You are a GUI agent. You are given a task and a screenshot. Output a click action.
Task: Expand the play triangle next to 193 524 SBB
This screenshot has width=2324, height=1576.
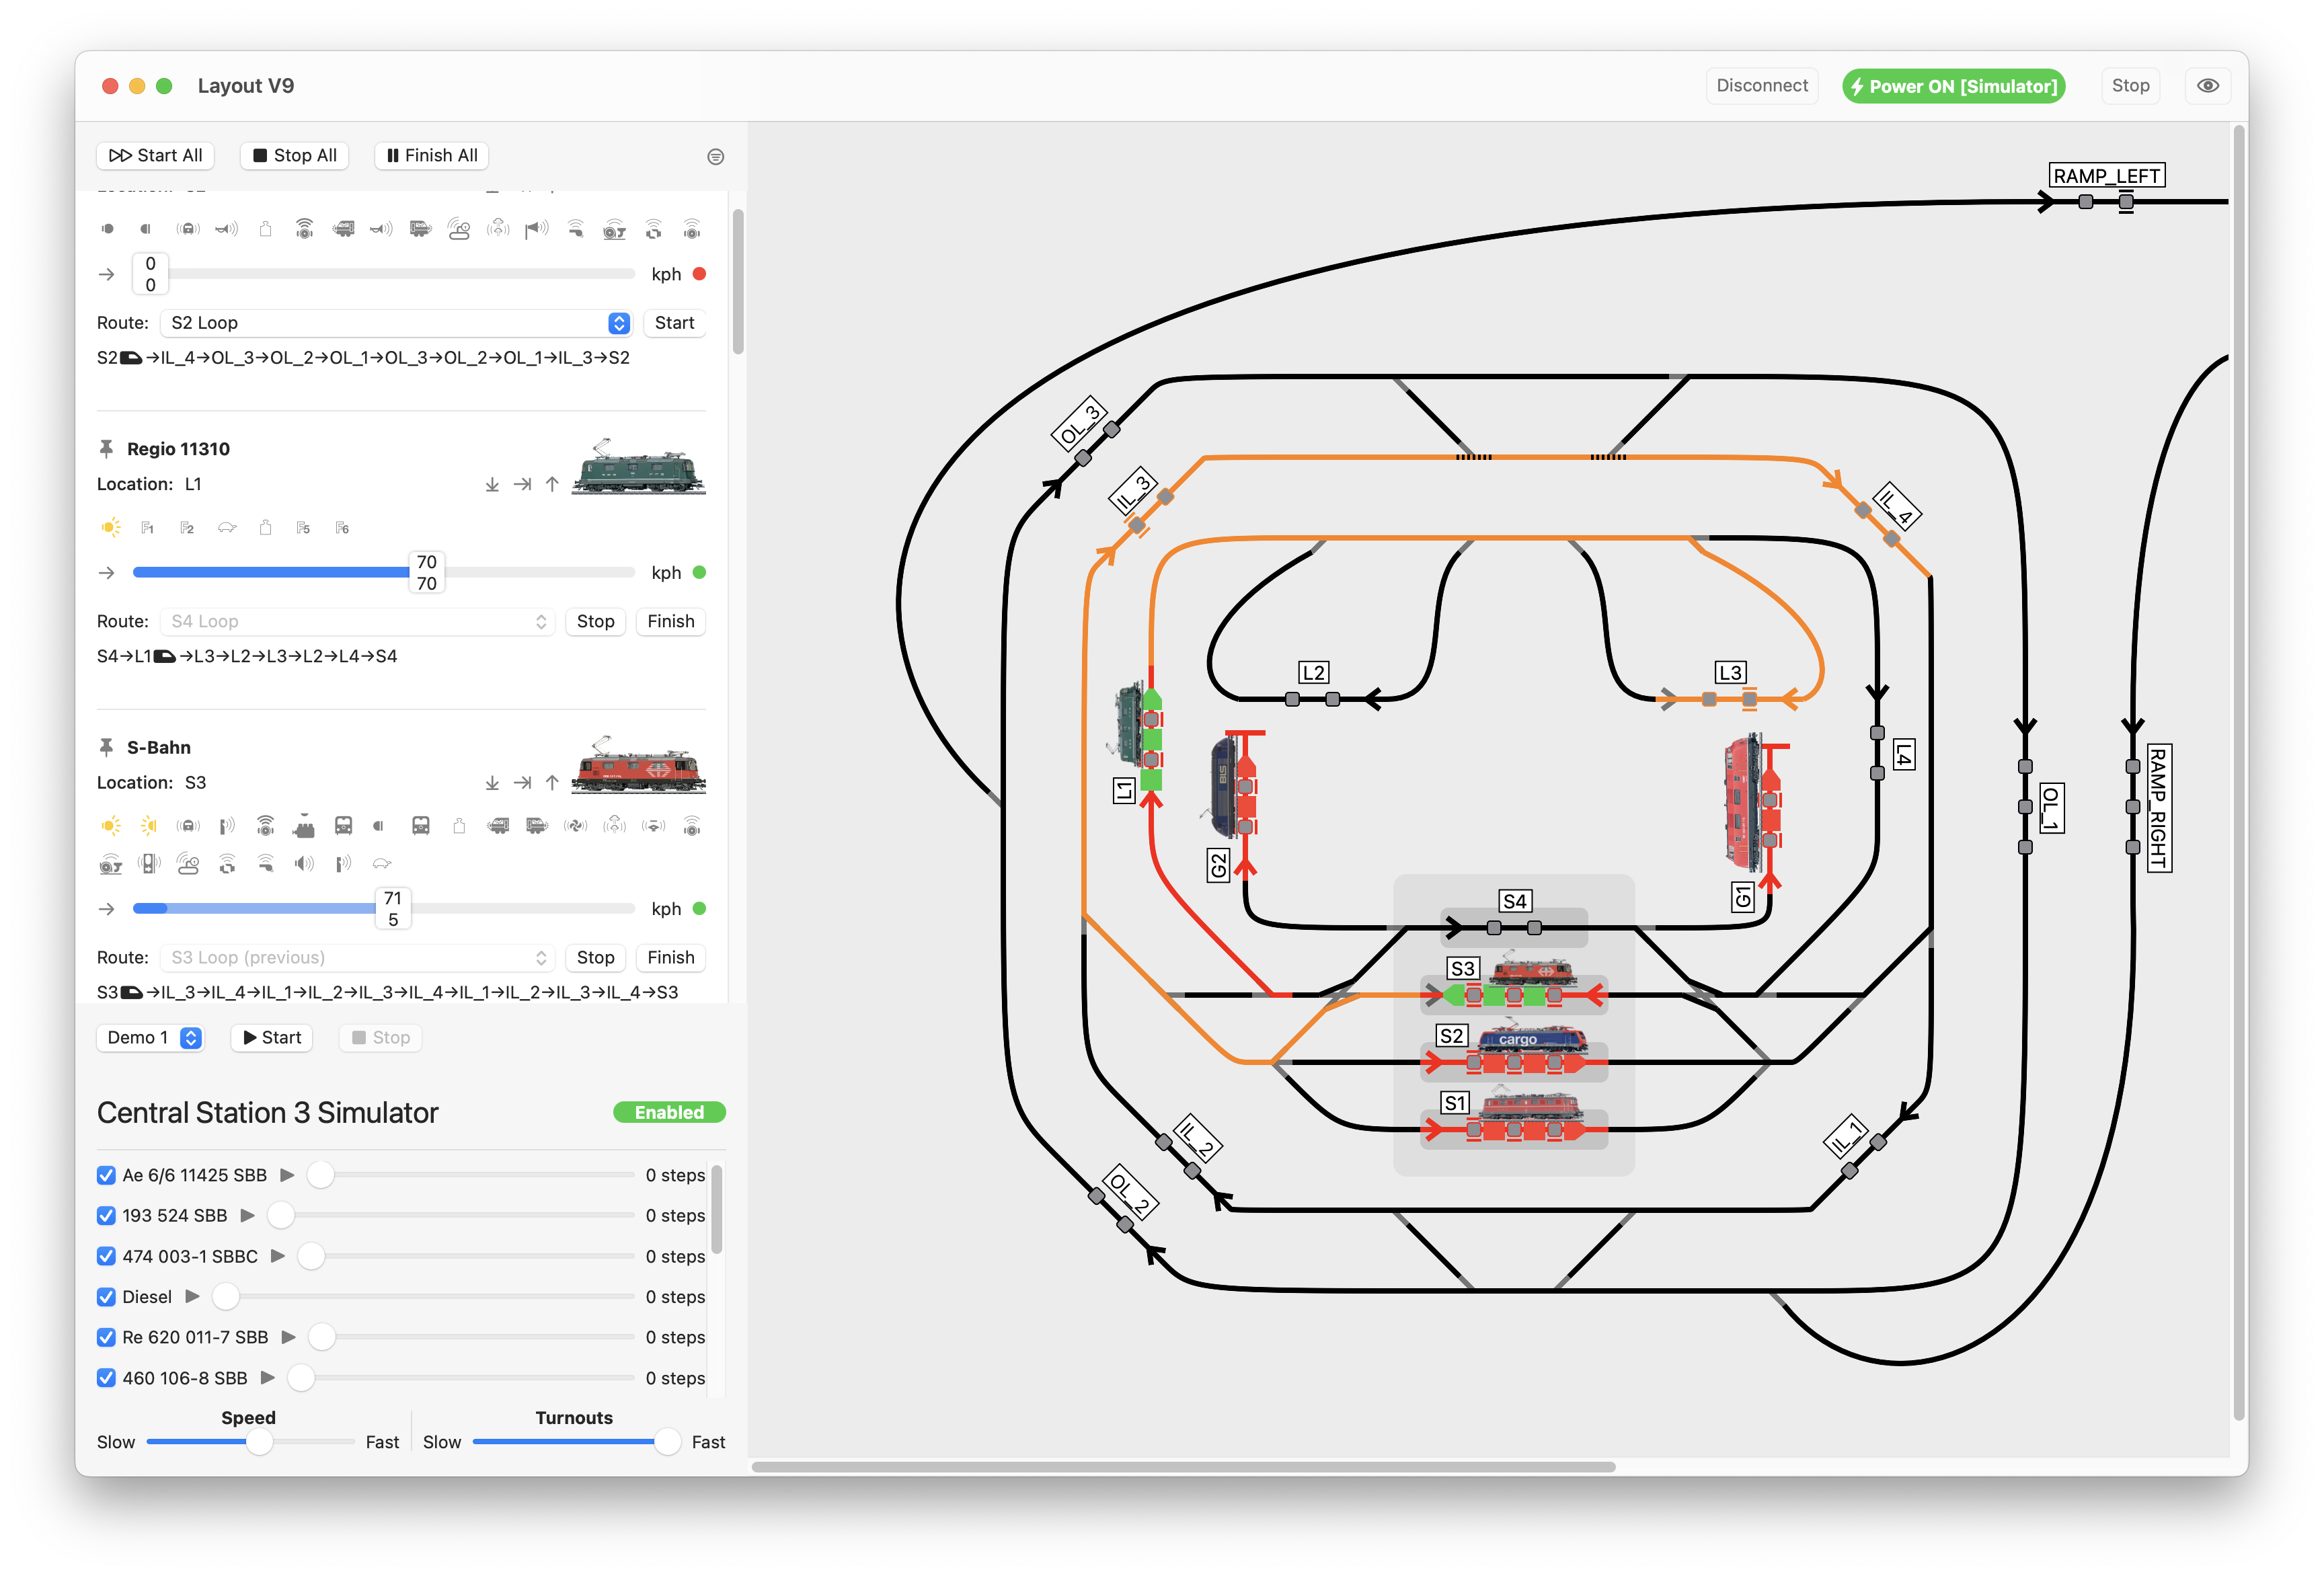pyautogui.click(x=248, y=1216)
